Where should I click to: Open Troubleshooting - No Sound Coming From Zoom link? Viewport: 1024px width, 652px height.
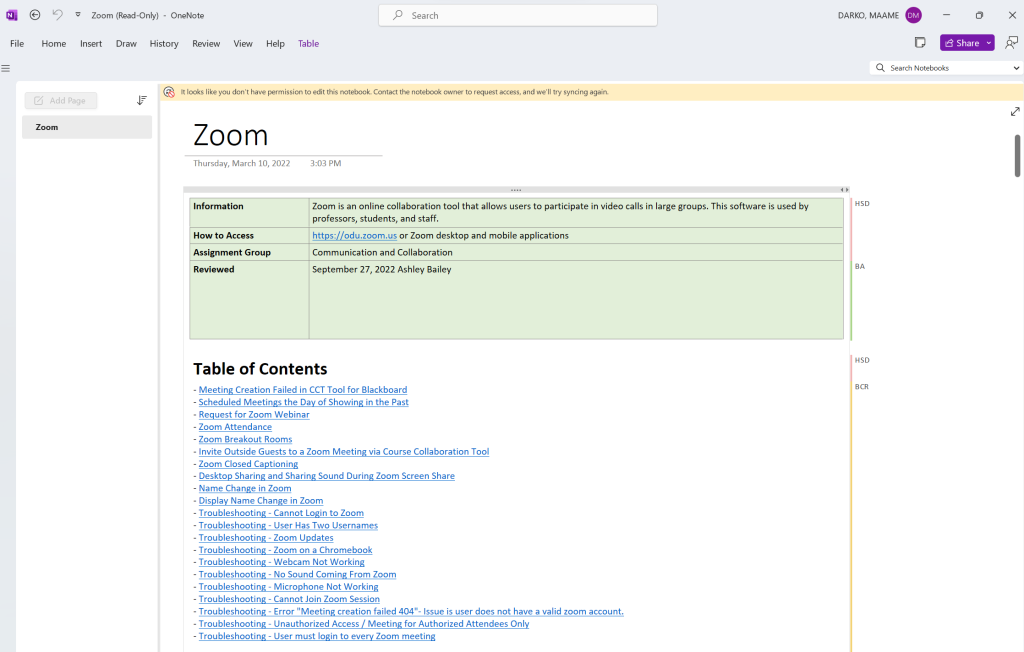297,575
